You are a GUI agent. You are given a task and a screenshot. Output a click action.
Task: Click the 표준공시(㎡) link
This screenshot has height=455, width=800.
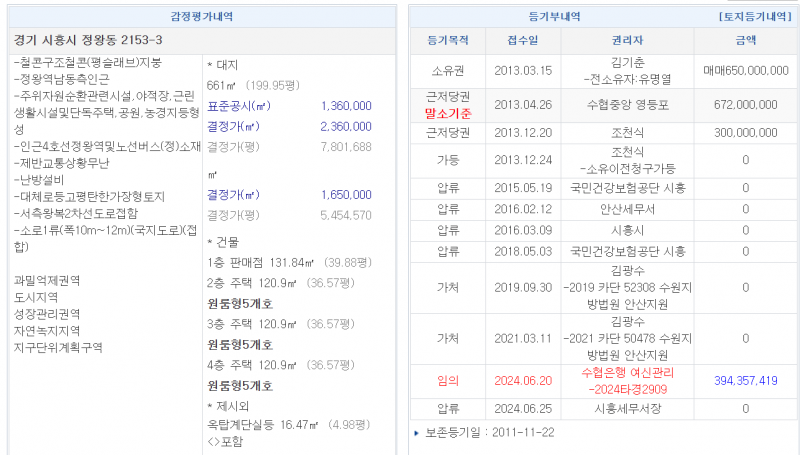[238, 106]
